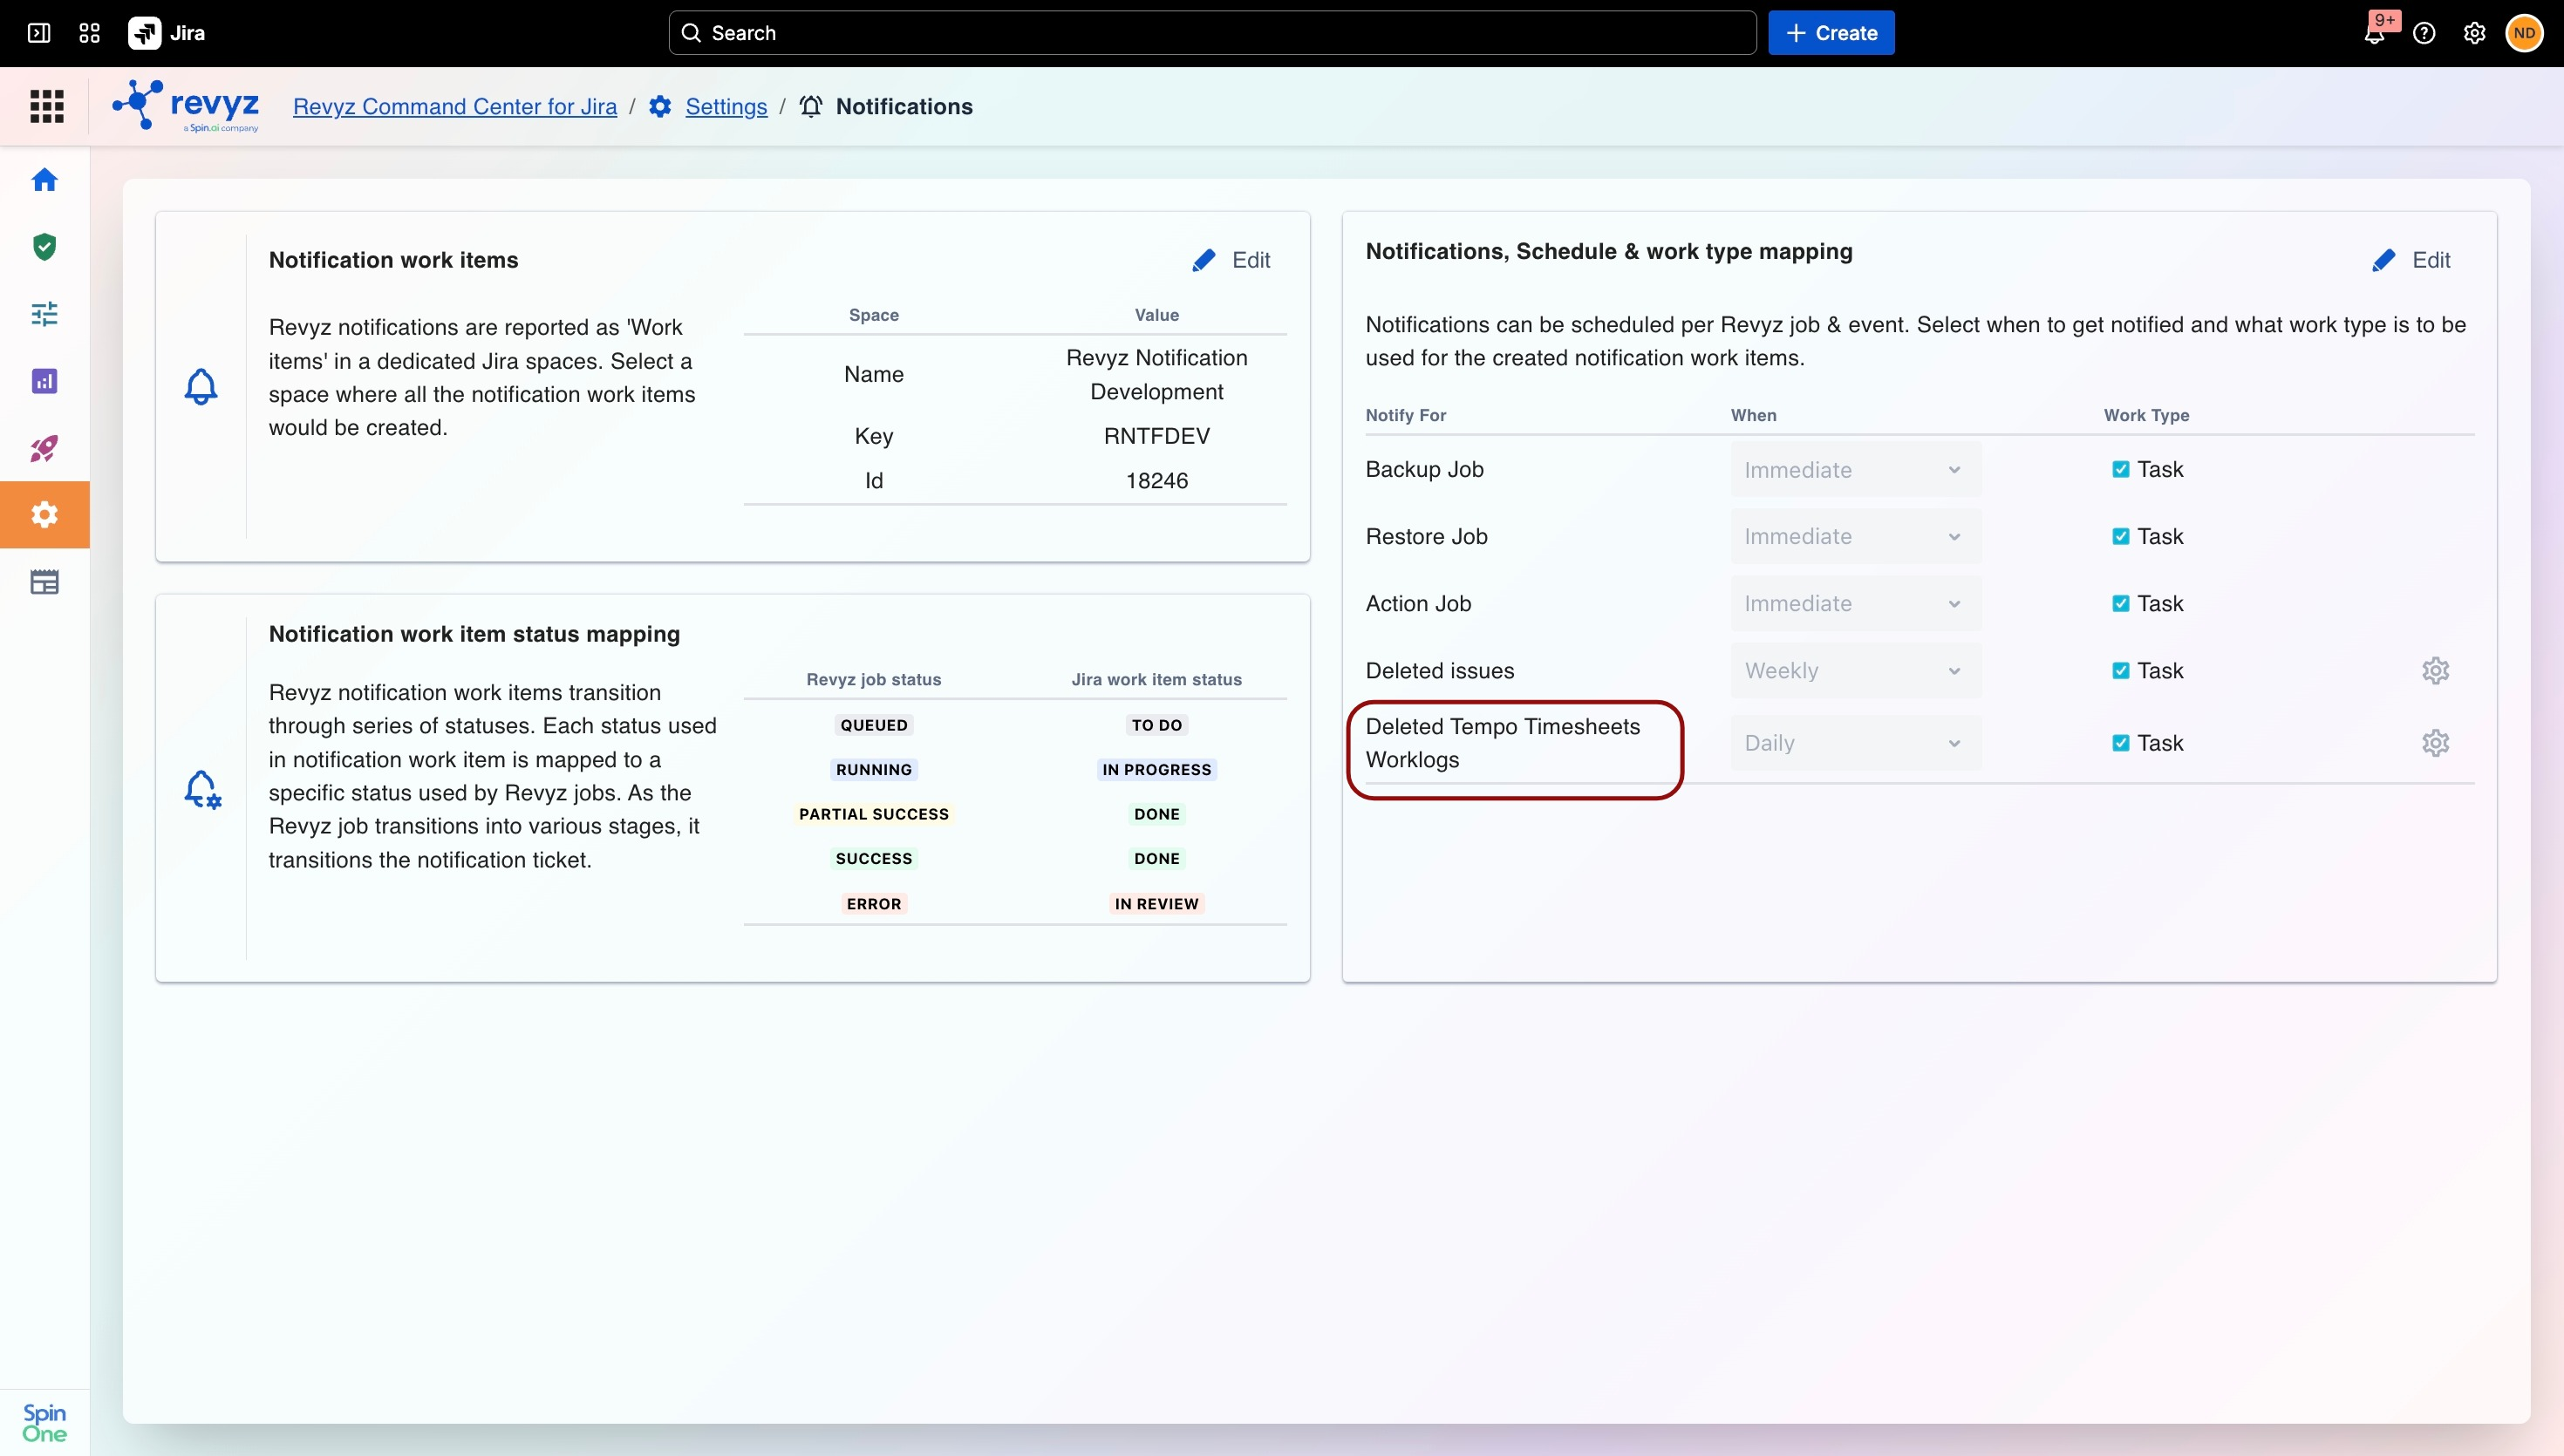The height and width of the screenshot is (1456, 2564).
Task: Click the RUNNING status badge
Action: click(874, 770)
